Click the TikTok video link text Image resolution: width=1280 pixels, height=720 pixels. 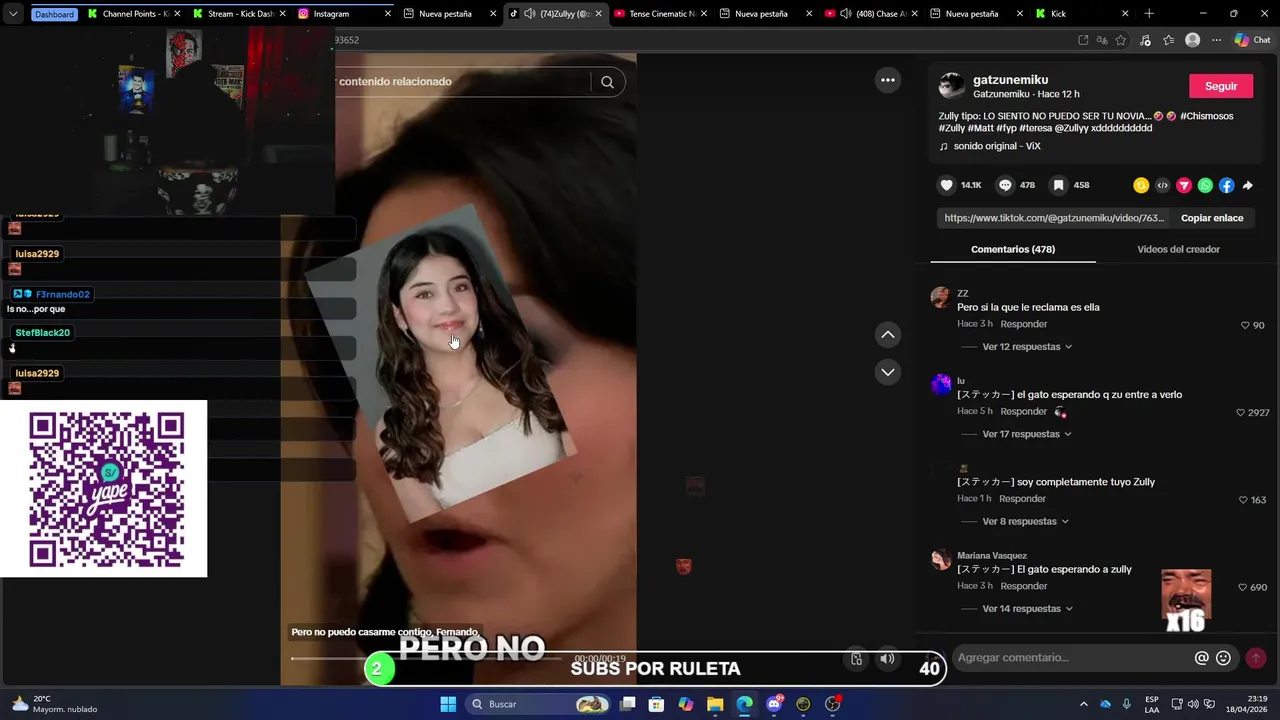(x=1054, y=218)
